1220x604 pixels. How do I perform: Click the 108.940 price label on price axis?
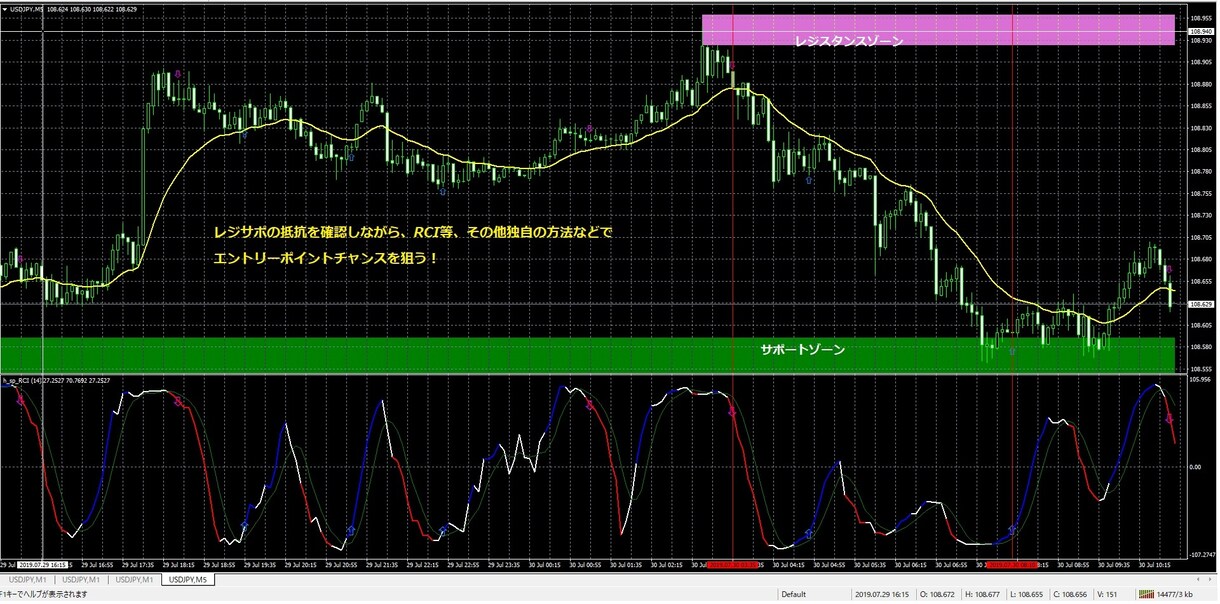click(1198, 31)
